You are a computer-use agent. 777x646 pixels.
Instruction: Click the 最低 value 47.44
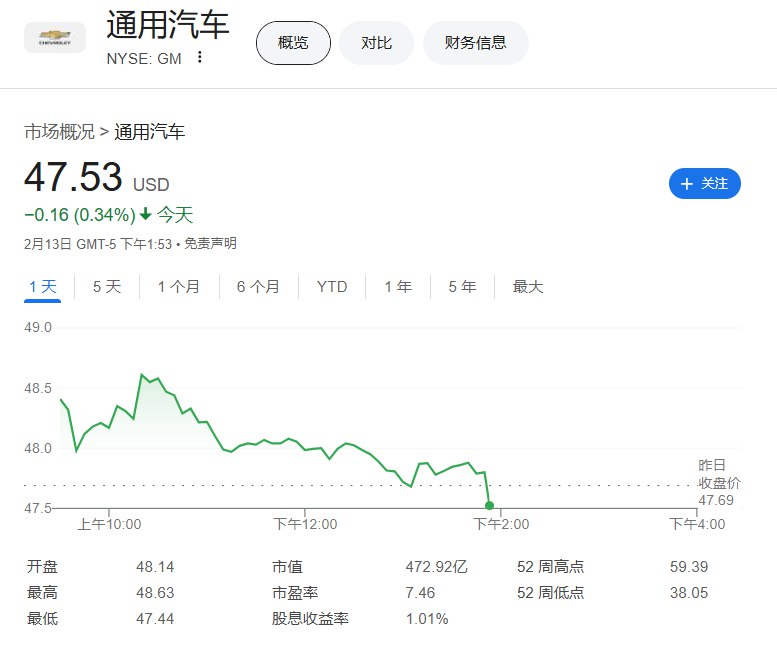[155, 619]
